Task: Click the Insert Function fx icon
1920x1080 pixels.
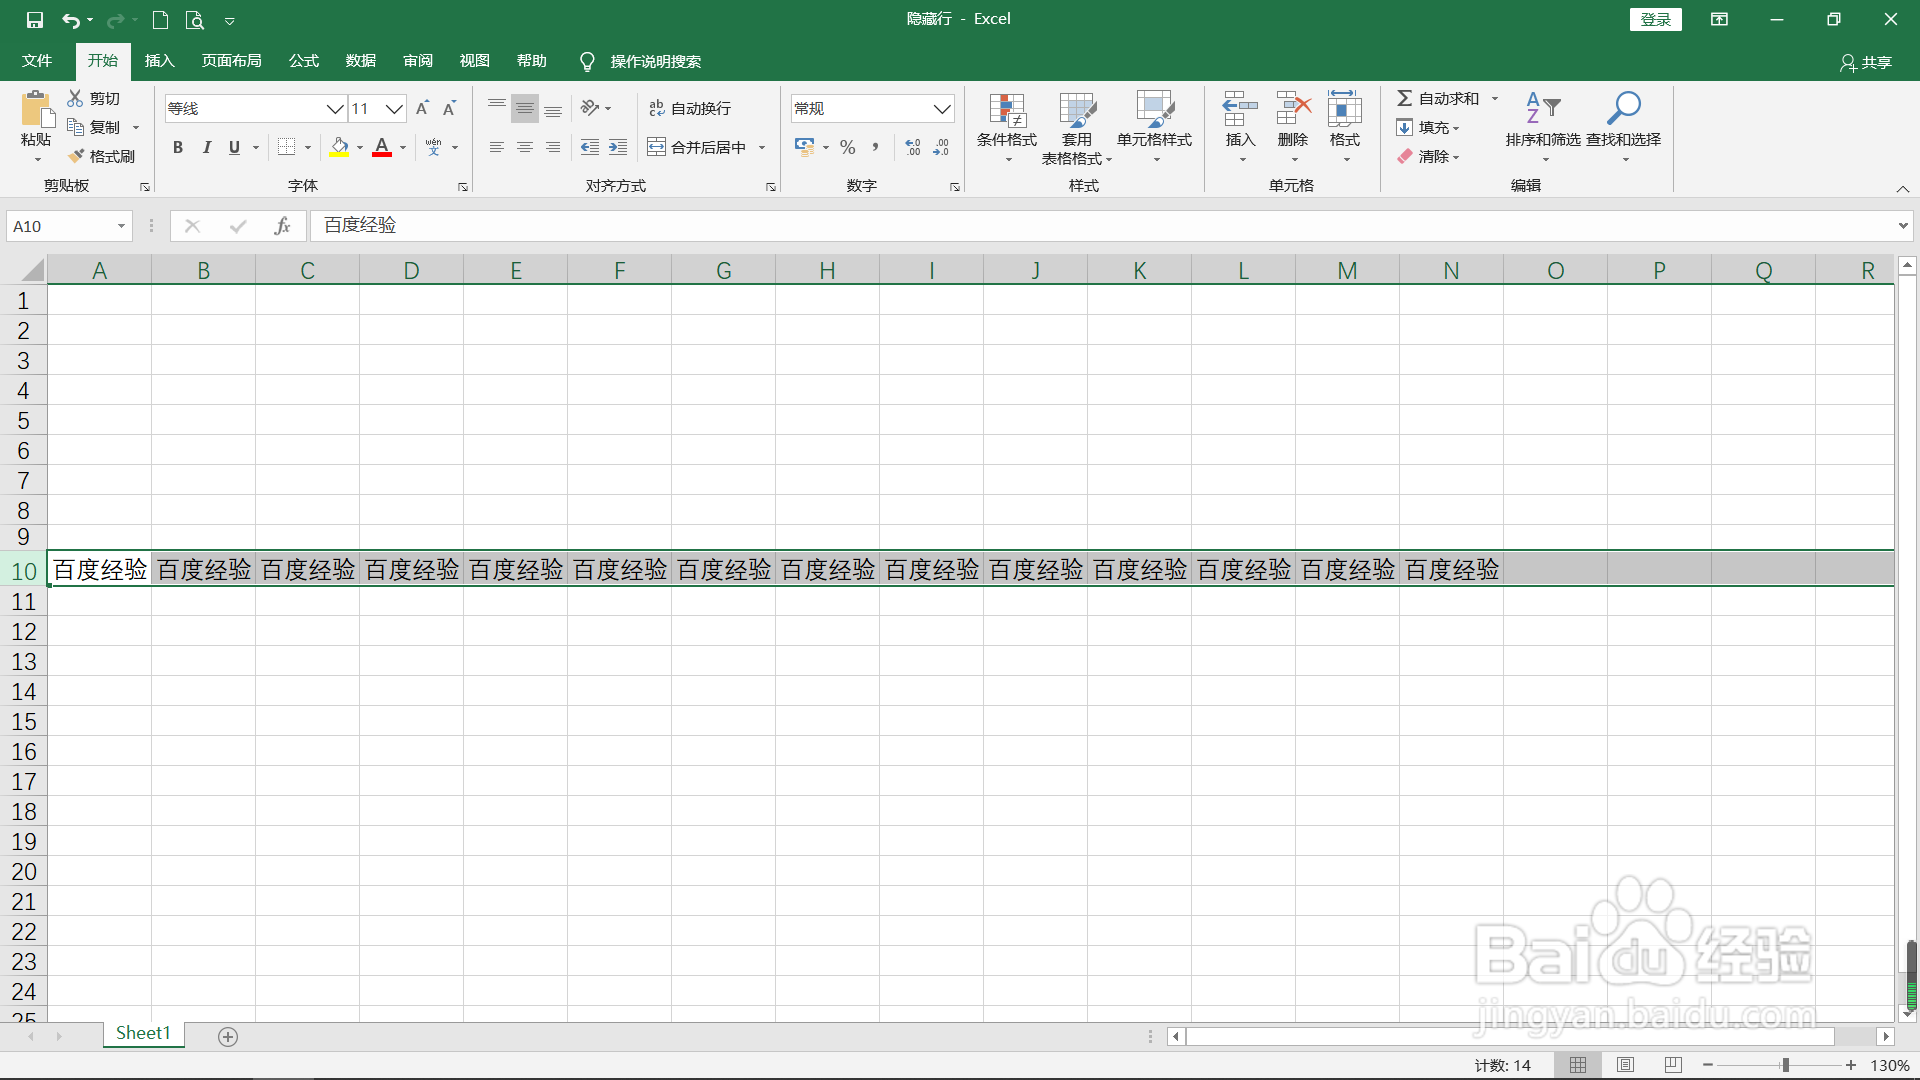Action: [283, 226]
